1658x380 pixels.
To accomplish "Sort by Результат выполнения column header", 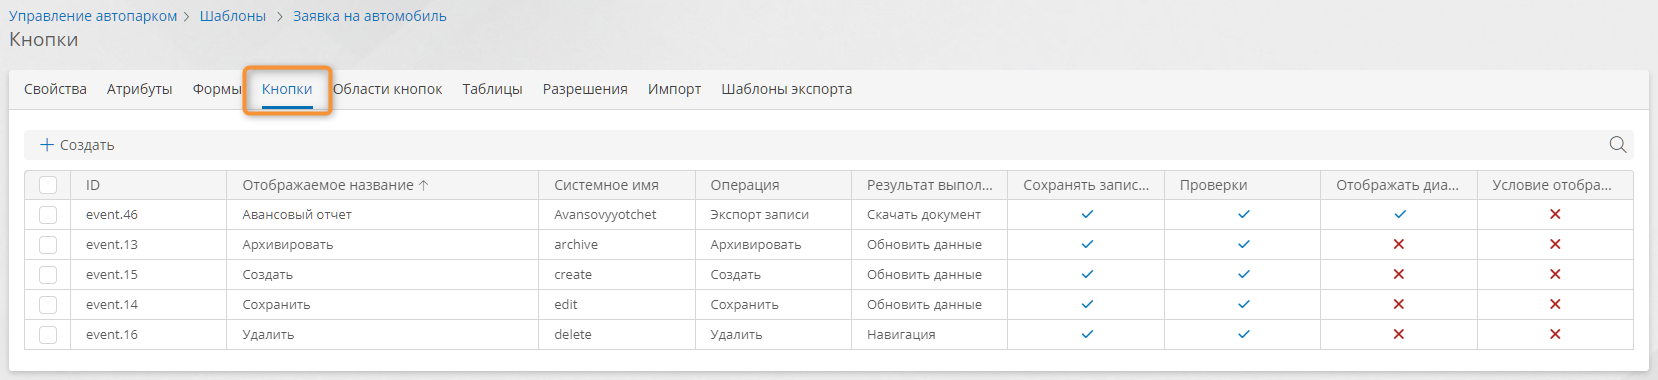I will (930, 185).
